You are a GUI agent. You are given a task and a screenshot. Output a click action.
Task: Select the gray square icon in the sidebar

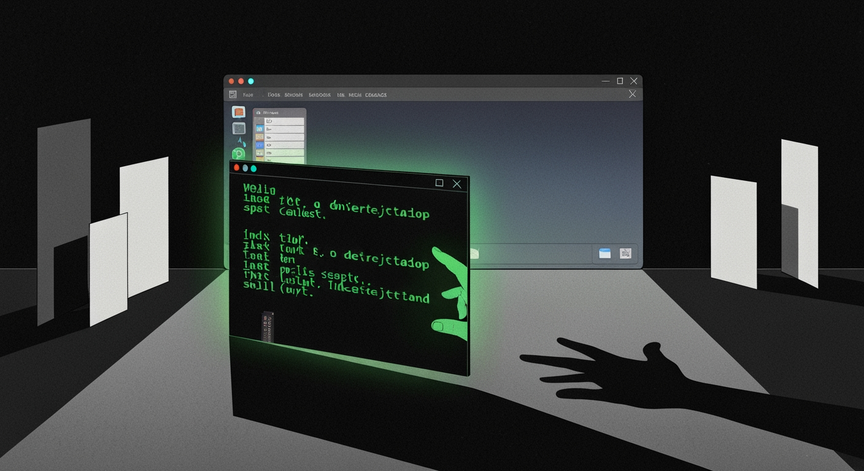[239, 128]
